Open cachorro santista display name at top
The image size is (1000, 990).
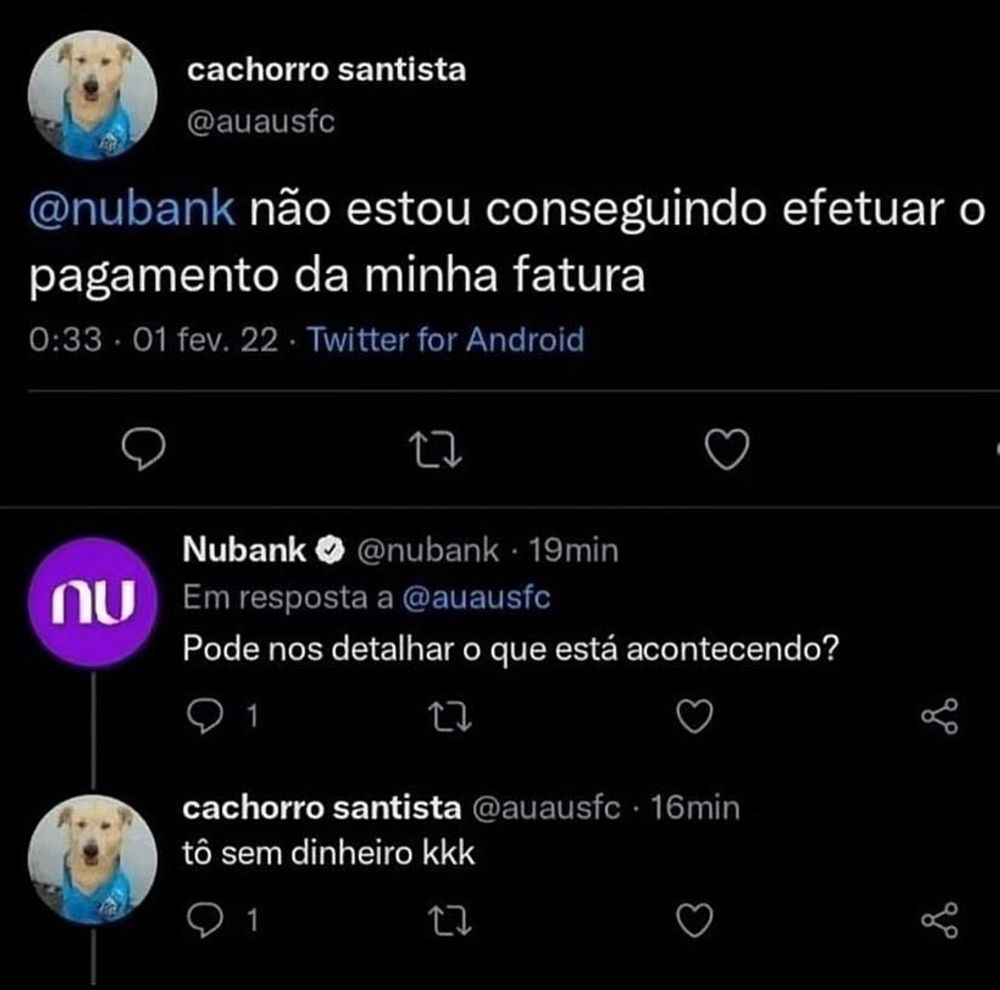(x=327, y=70)
